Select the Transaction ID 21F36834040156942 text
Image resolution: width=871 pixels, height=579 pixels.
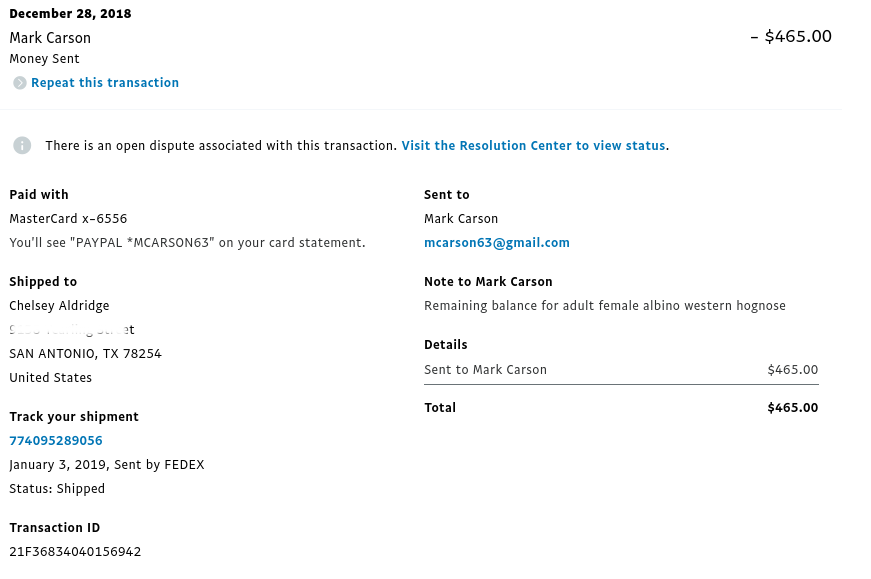coord(75,552)
